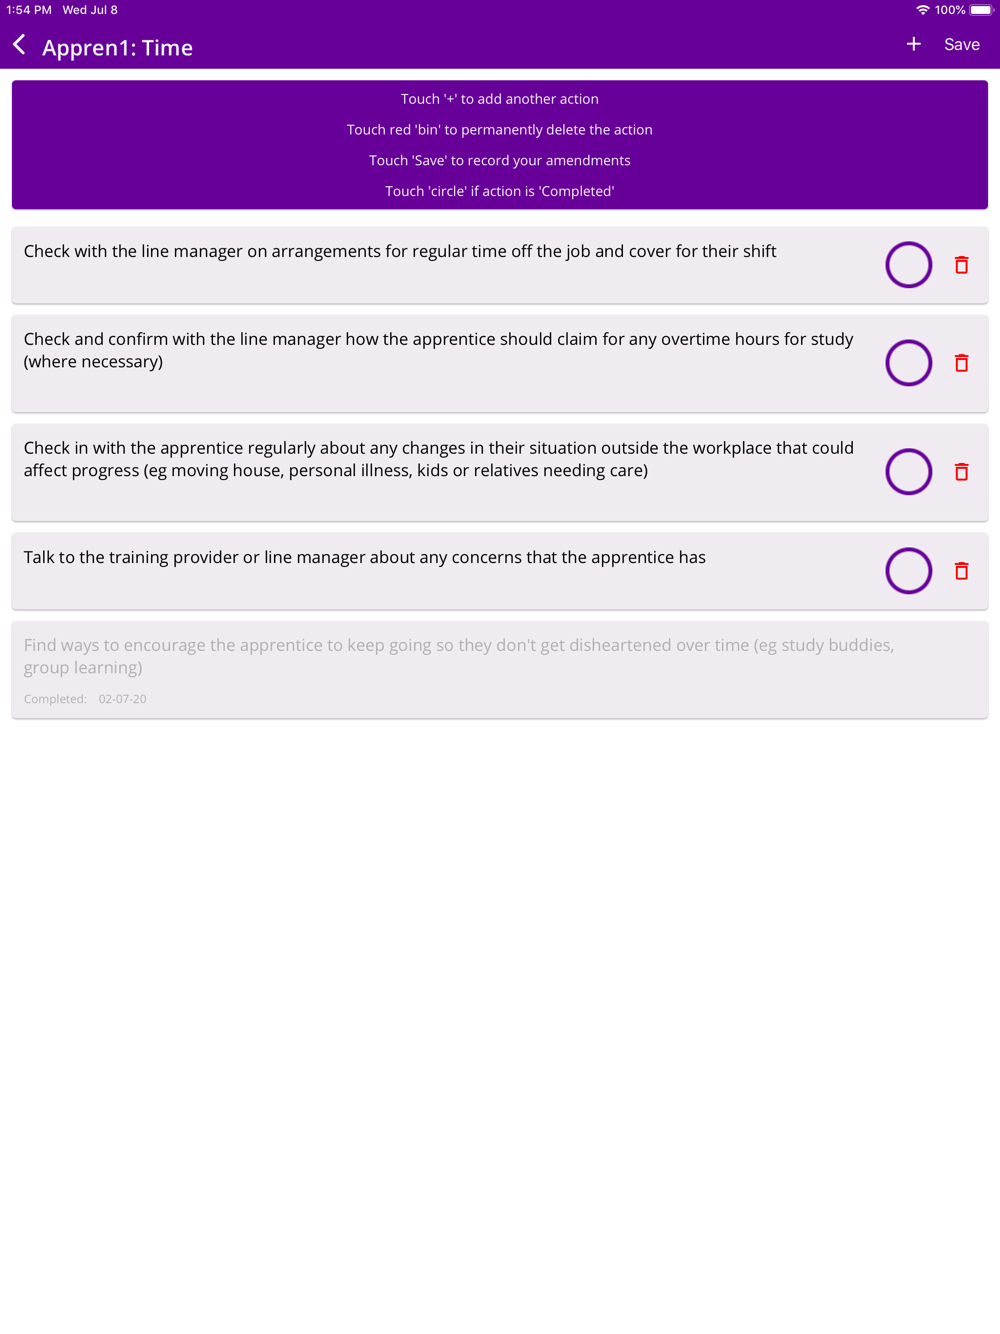This screenshot has width=1000, height=1334.
Task: Mark 'regular time off the job' action completed
Action: click(908, 265)
